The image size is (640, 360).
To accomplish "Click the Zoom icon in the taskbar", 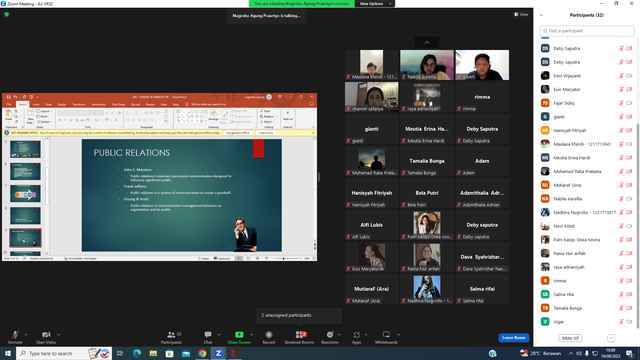I will [x=218, y=353].
